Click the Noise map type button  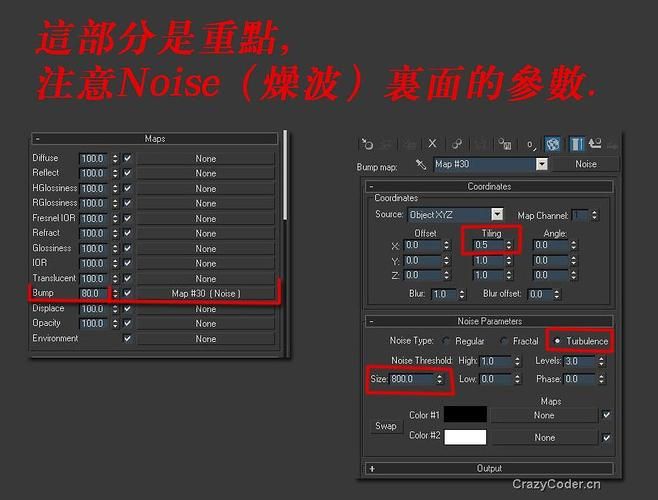click(586, 164)
